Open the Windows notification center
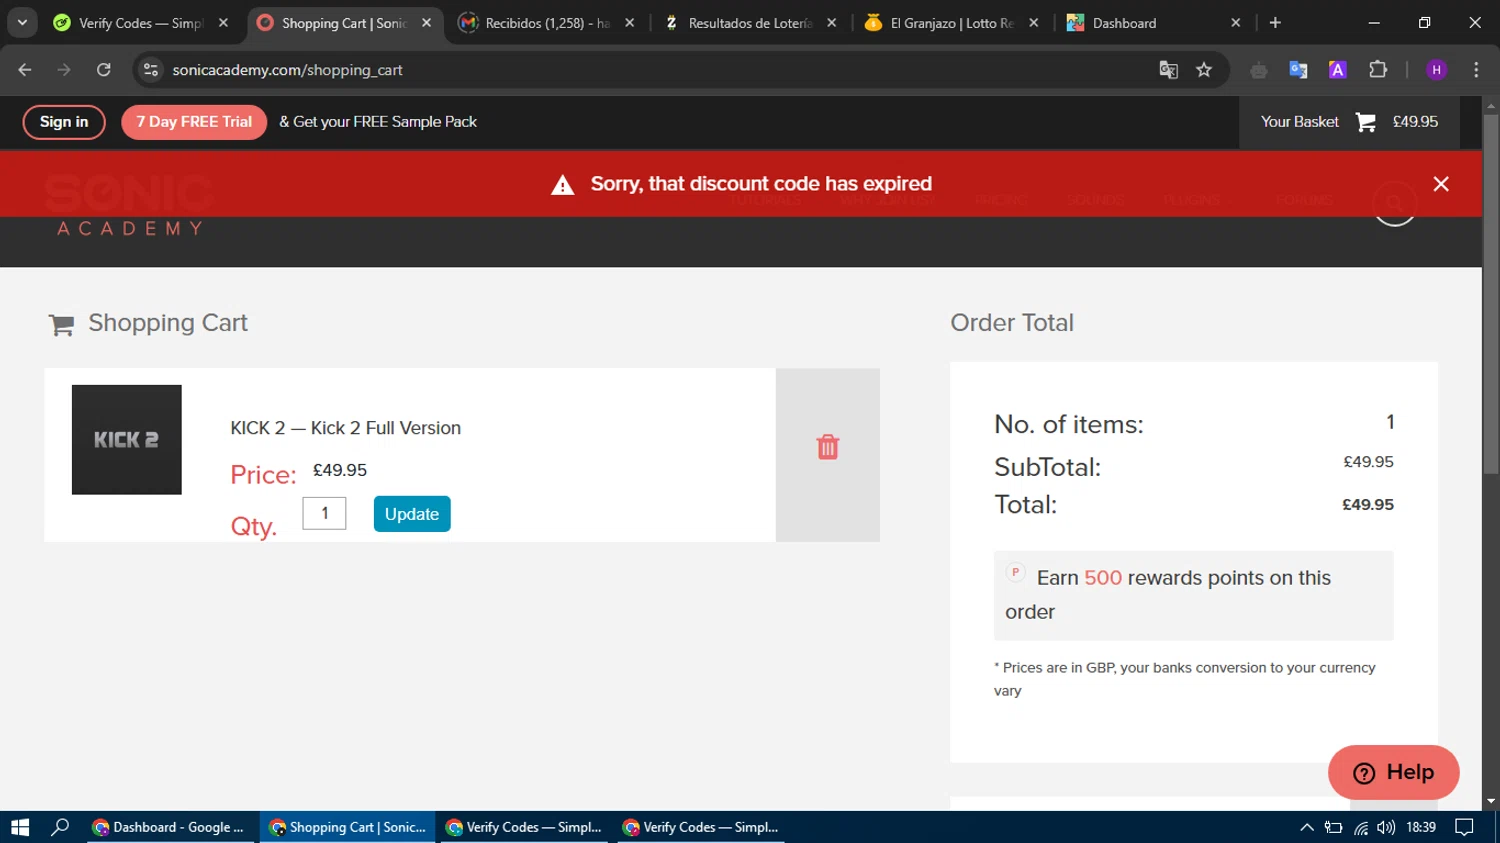The height and width of the screenshot is (843, 1500). [x=1465, y=827]
